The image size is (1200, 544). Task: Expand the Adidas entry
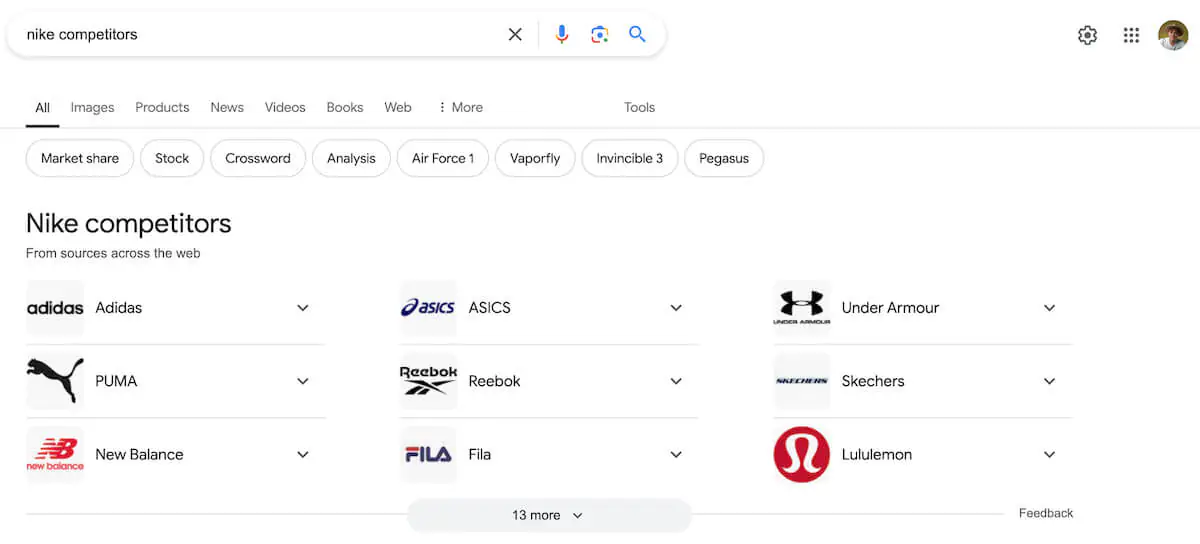[x=303, y=308]
